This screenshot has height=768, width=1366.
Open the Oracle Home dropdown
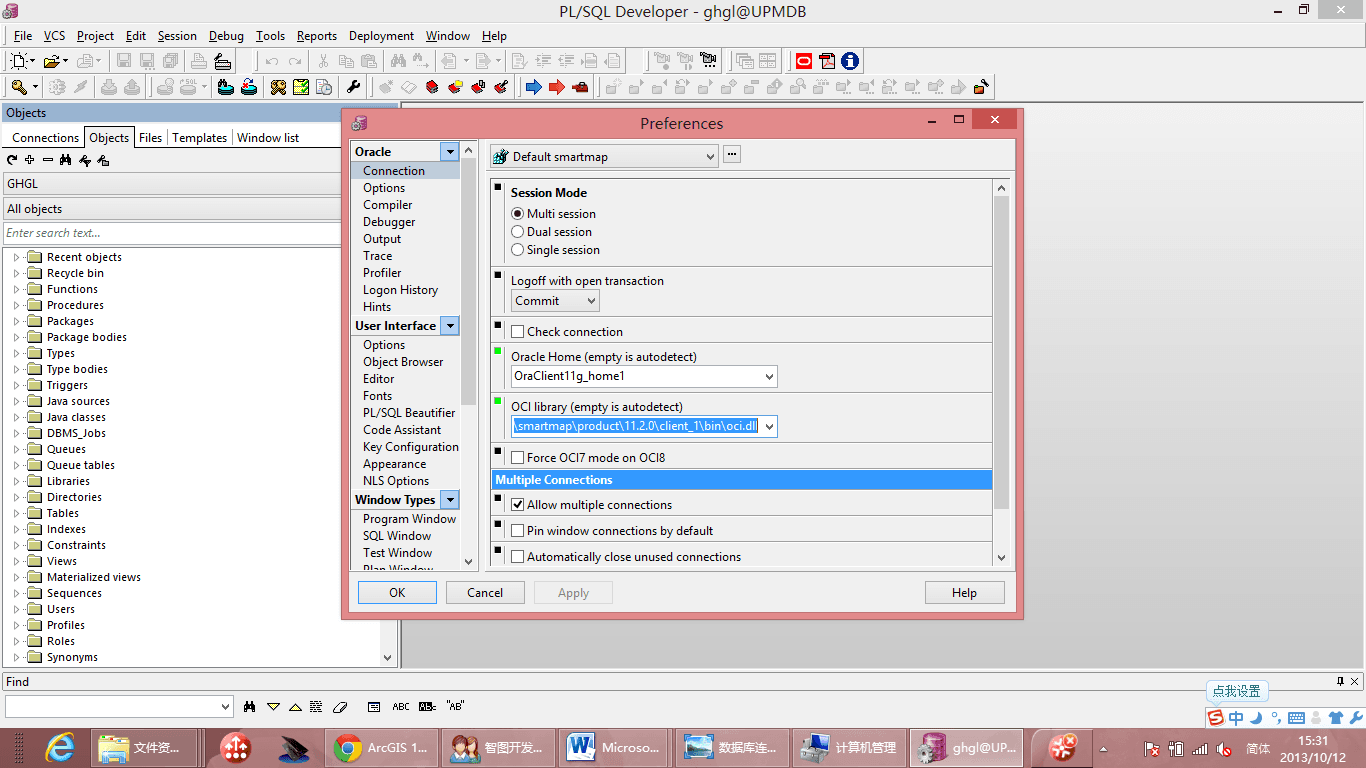[x=768, y=377]
